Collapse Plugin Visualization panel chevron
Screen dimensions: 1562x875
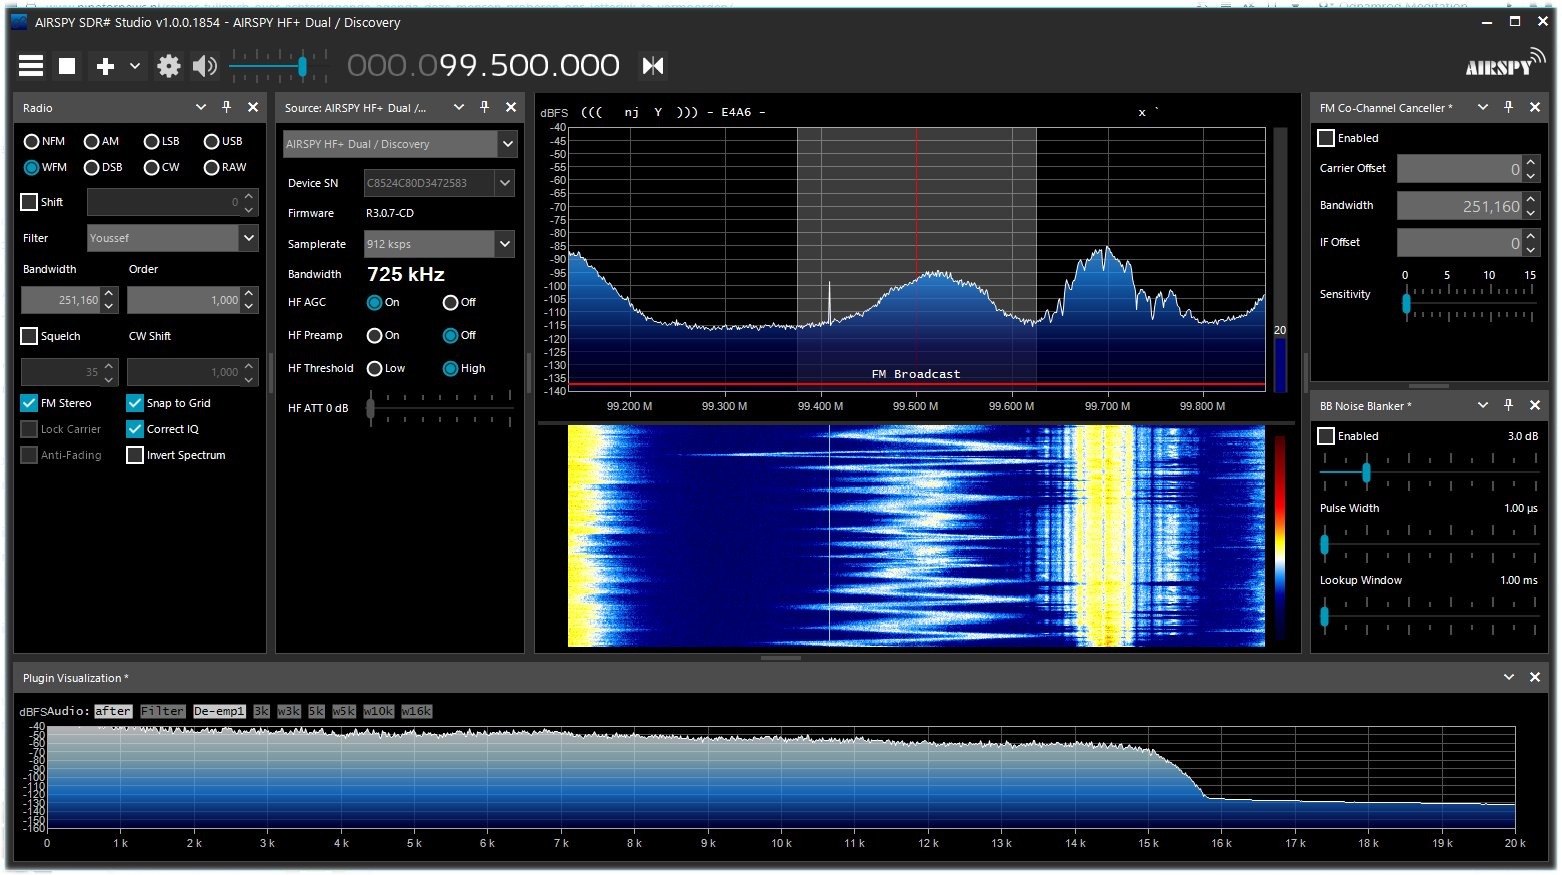[1509, 677]
